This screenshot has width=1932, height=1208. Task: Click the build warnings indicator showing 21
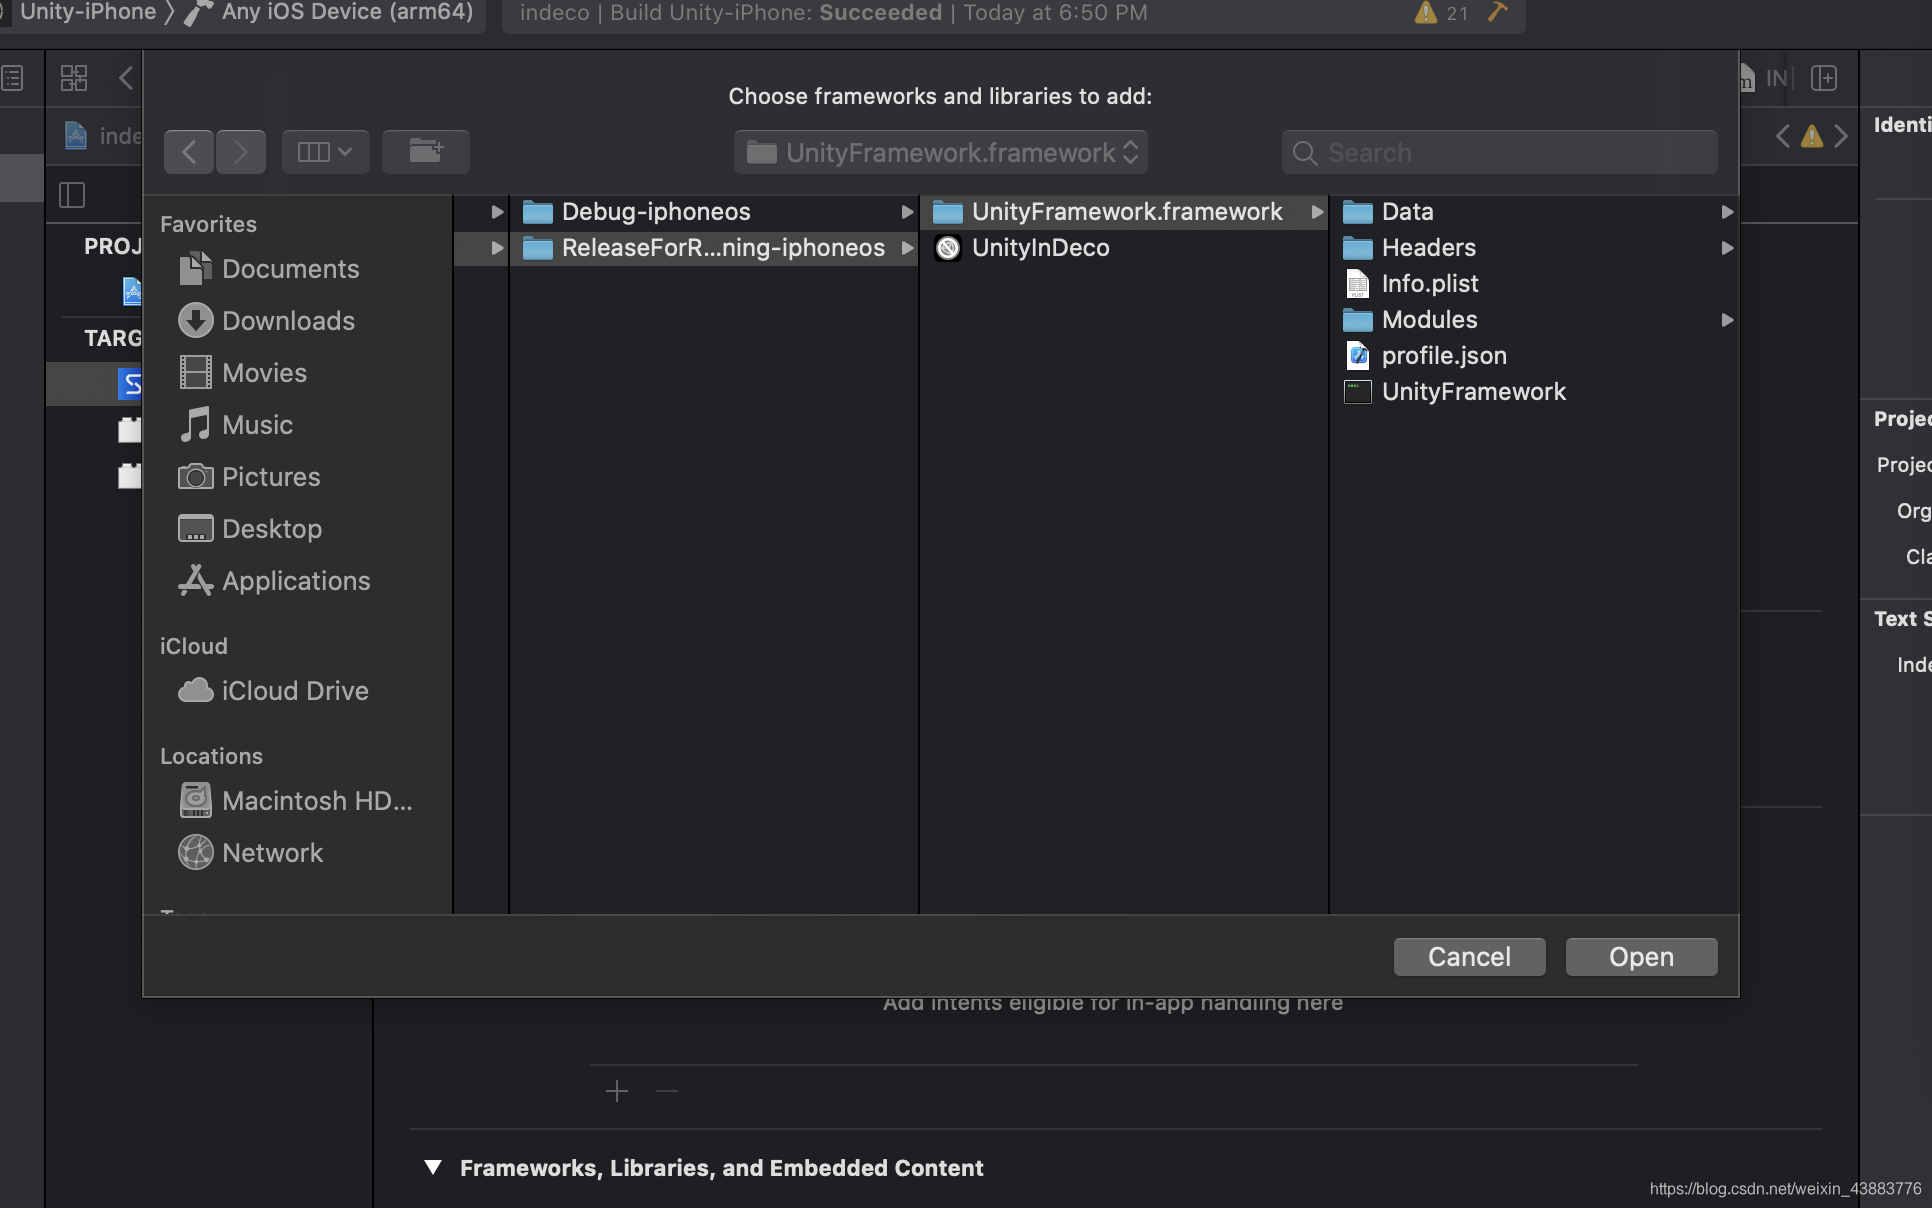(1442, 13)
